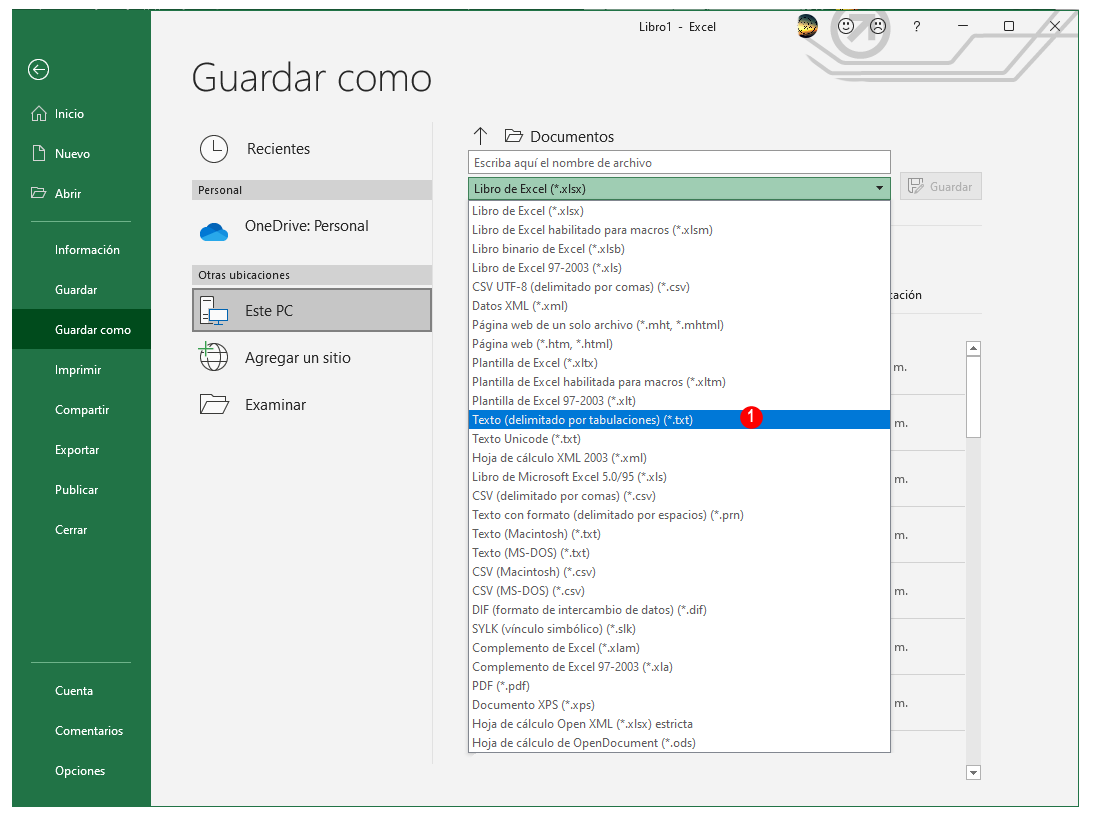Select the OneDrive cloud icon
Image resolution: width=1093 pixels, height=814 pixels.
coord(214,231)
